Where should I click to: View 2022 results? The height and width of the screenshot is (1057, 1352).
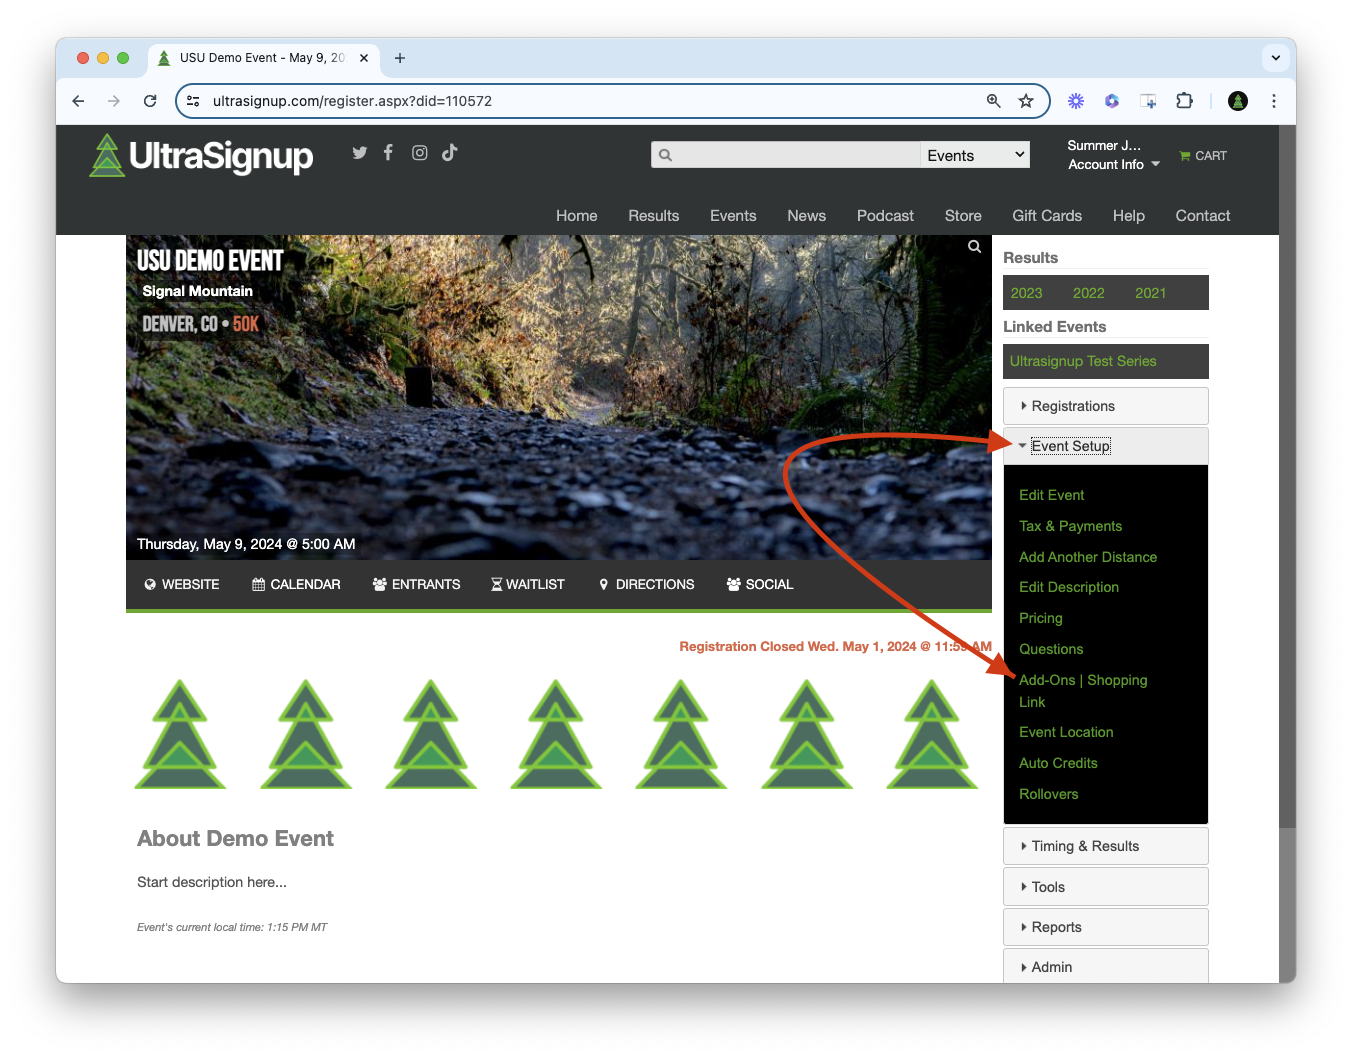click(1089, 293)
